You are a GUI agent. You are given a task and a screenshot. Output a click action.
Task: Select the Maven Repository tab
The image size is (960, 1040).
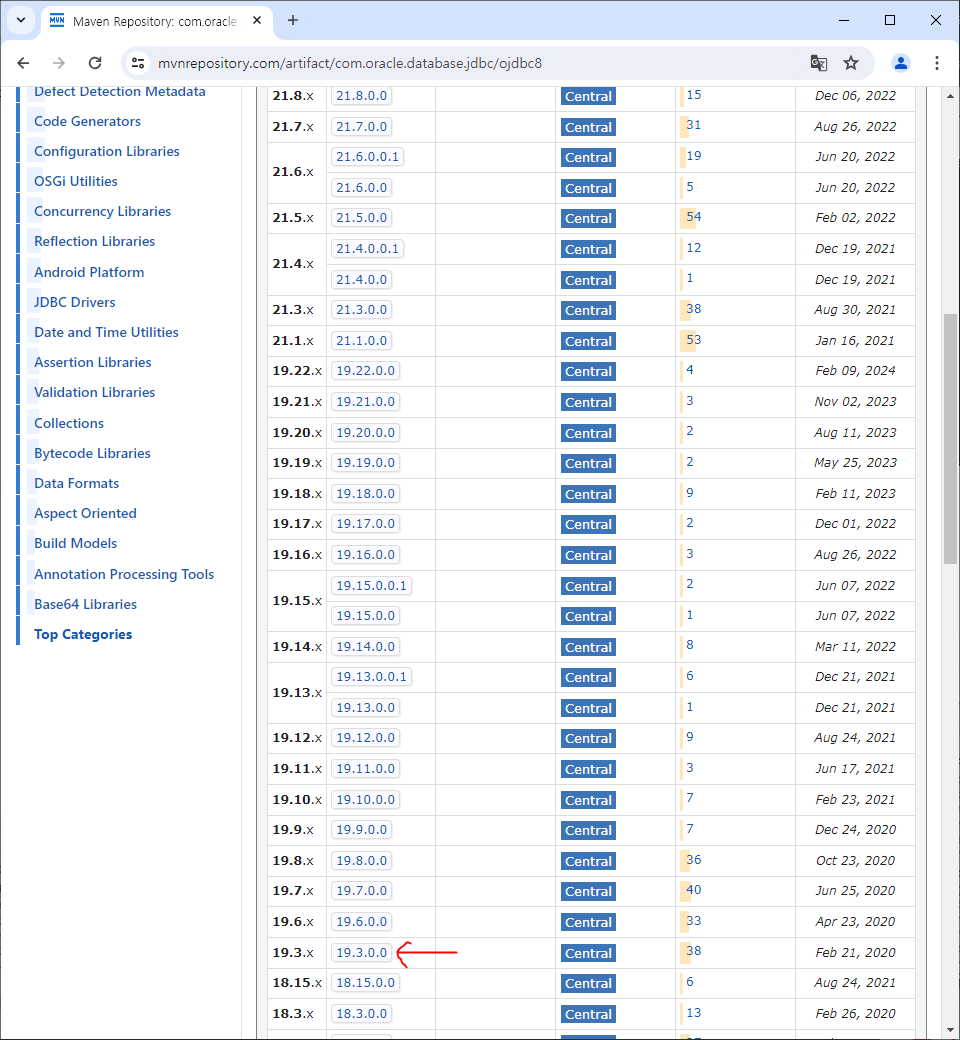(156, 21)
